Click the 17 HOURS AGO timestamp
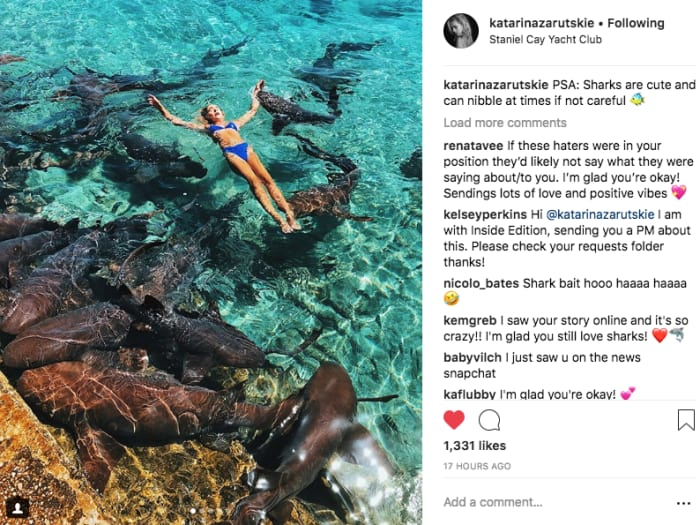The image size is (696, 525). tap(477, 466)
